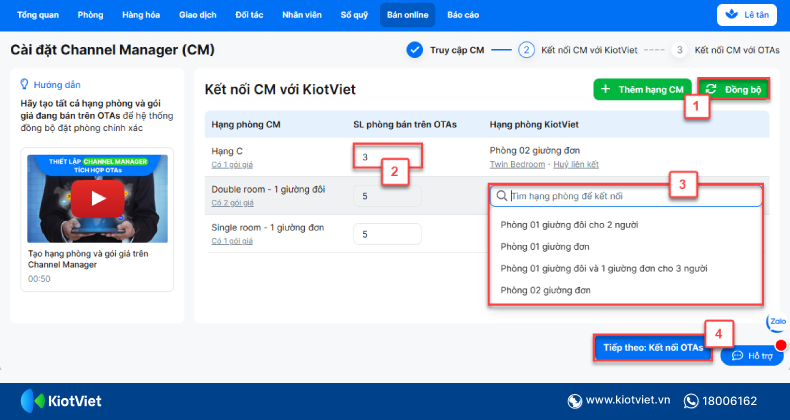The height and width of the screenshot is (420, 790).
Task: Click the Kết nối CM với OTAs step label
Action: [x=737, y=50]
